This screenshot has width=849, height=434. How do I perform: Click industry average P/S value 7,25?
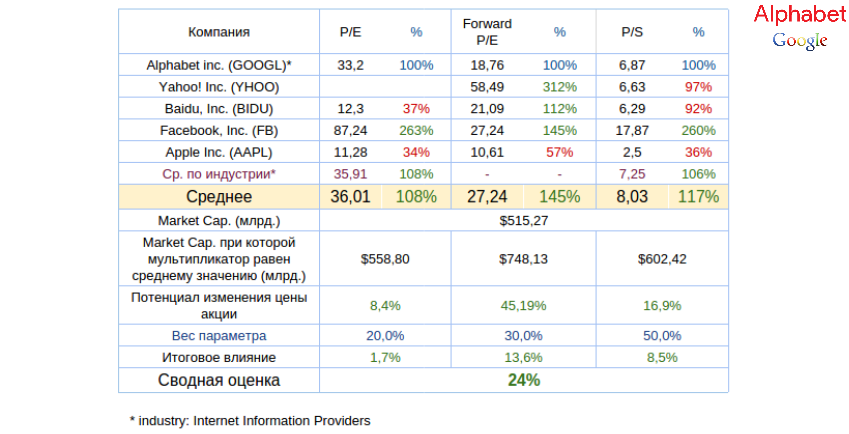pos(632,174)
